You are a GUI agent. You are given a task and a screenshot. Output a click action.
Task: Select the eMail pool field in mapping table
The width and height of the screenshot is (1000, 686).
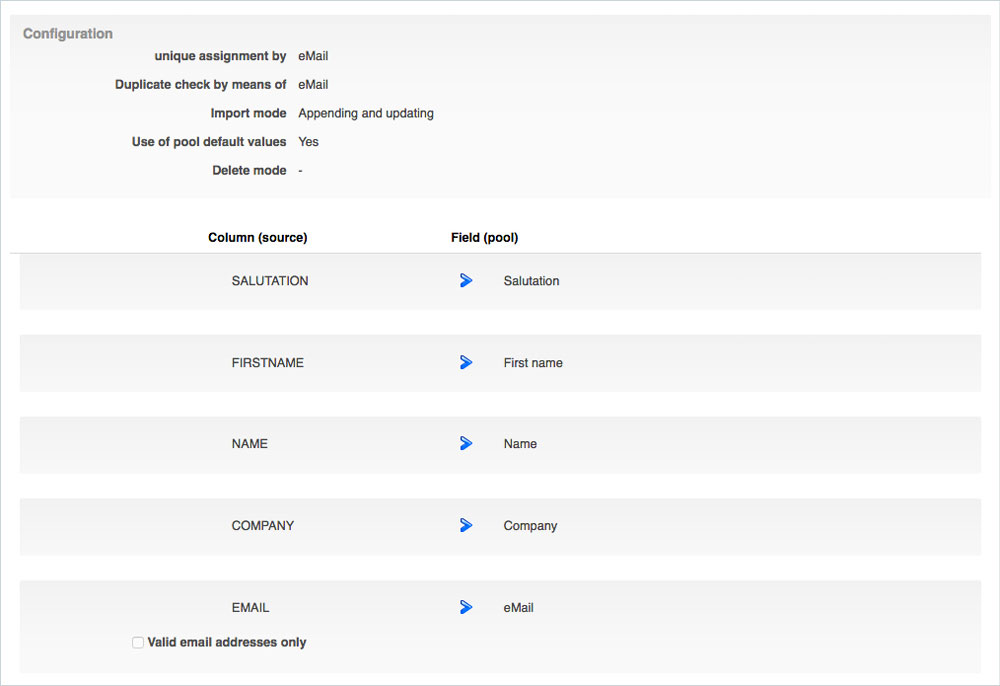[x=518, y=608]
